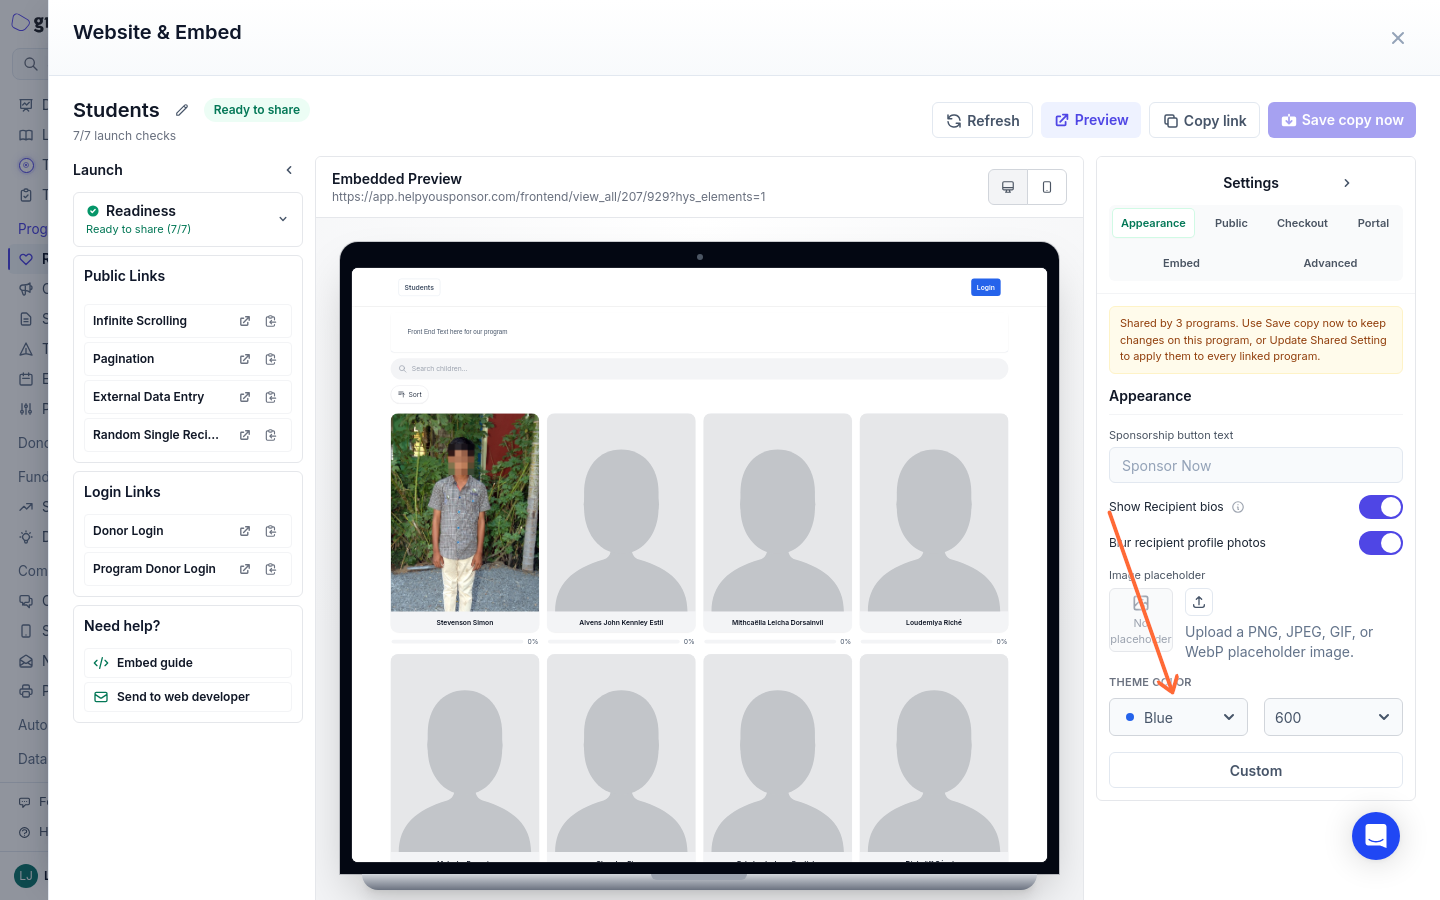Switch preview to desktop view
1440x900 pixels.
tap(1008, 187)
